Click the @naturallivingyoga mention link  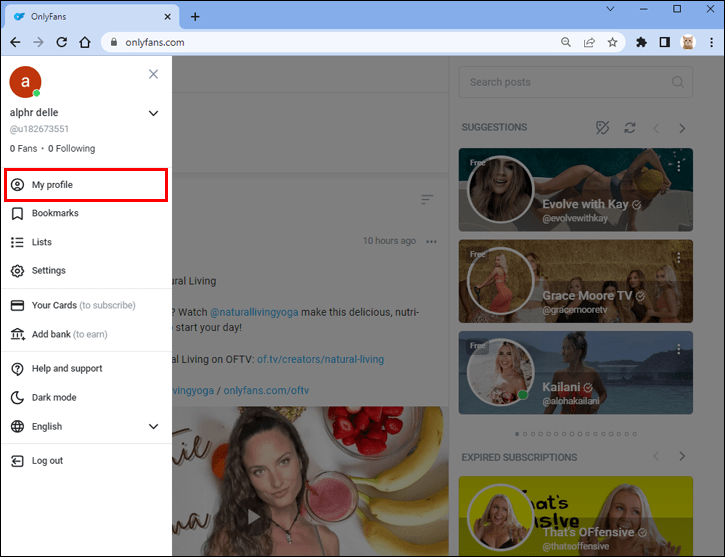tap(254, 312)
